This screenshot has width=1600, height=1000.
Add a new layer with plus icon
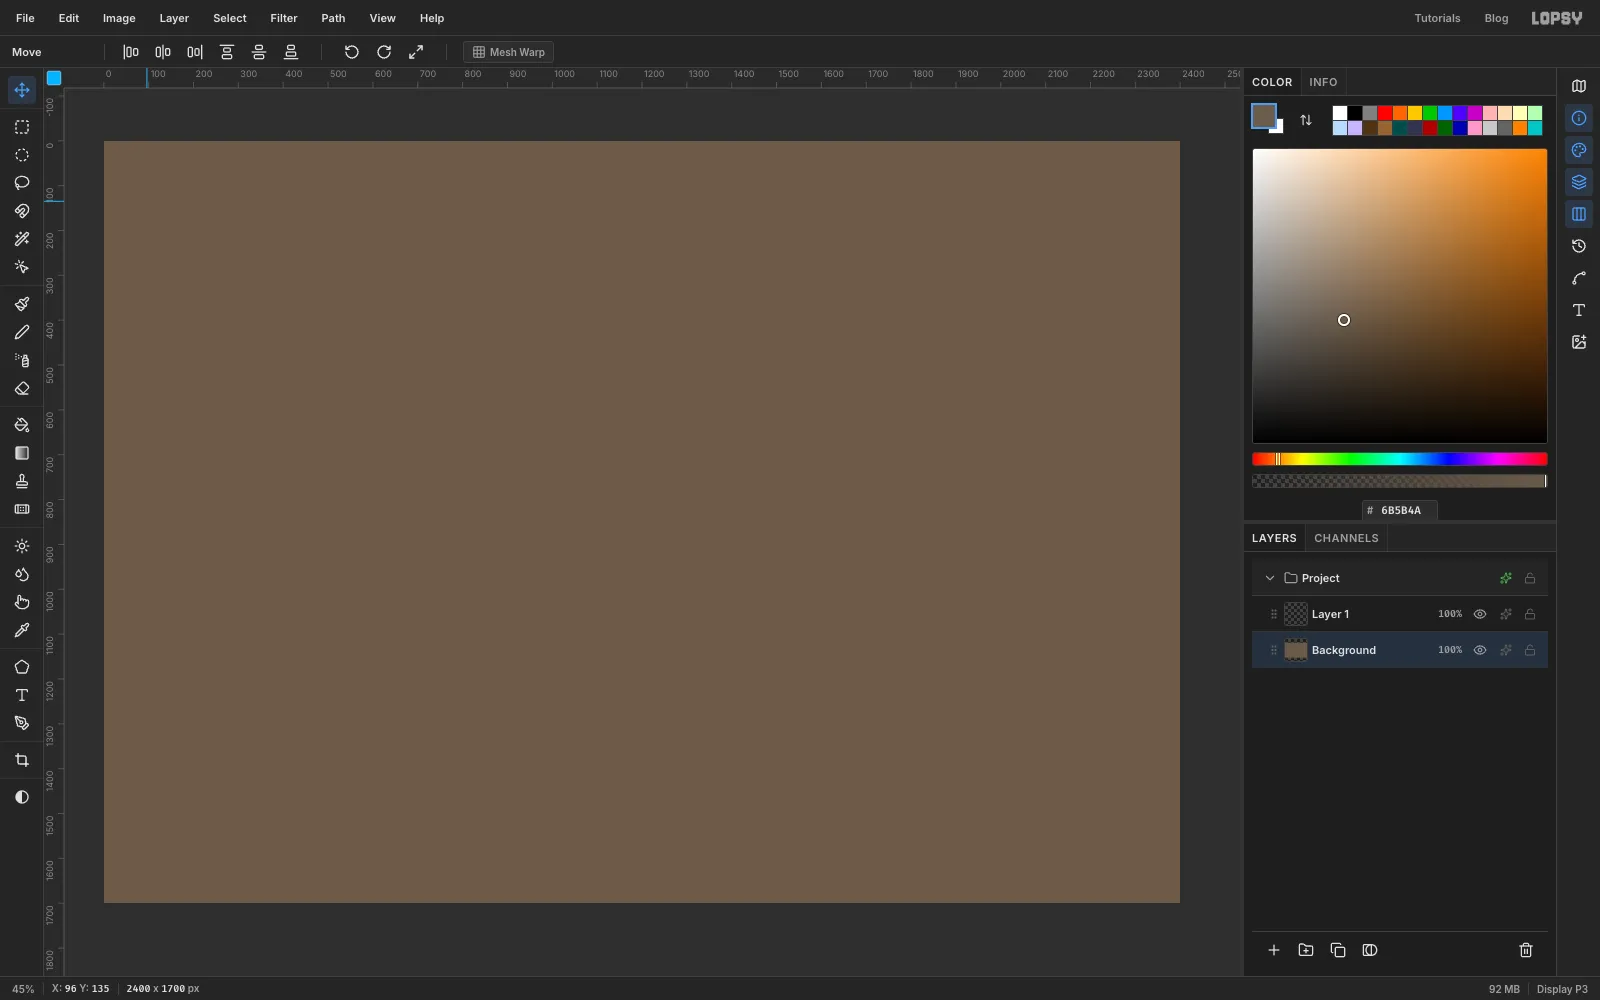[1274, 950]
